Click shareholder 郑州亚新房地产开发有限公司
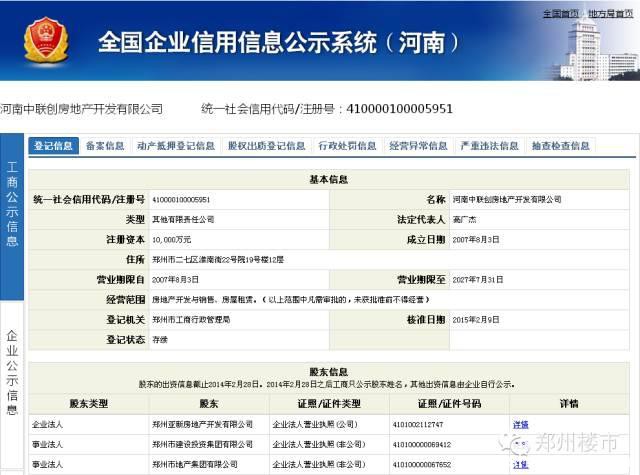This screenshot has width=640, height=475. [x=202, y=424]
